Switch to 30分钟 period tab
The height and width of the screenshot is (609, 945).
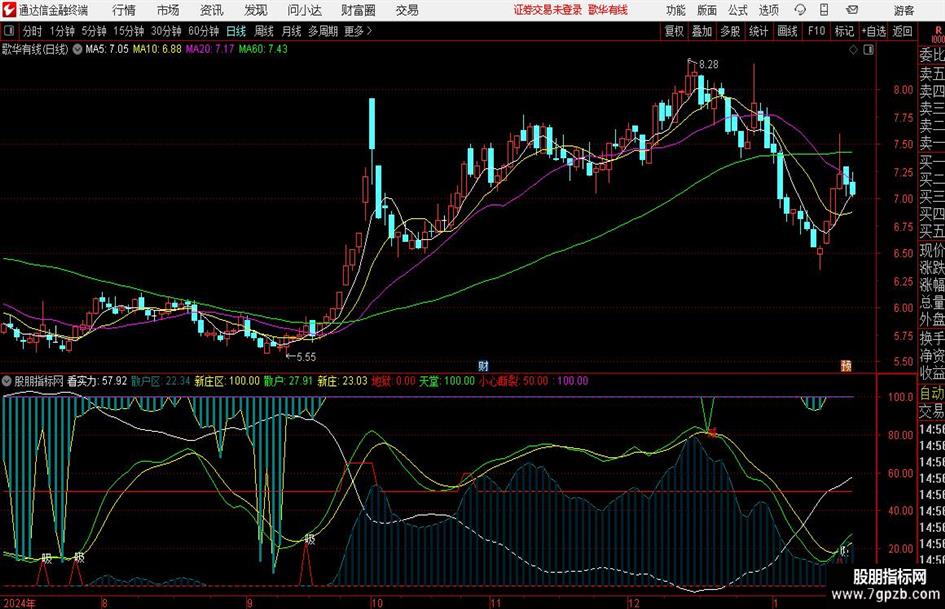[x=166, y=31]
